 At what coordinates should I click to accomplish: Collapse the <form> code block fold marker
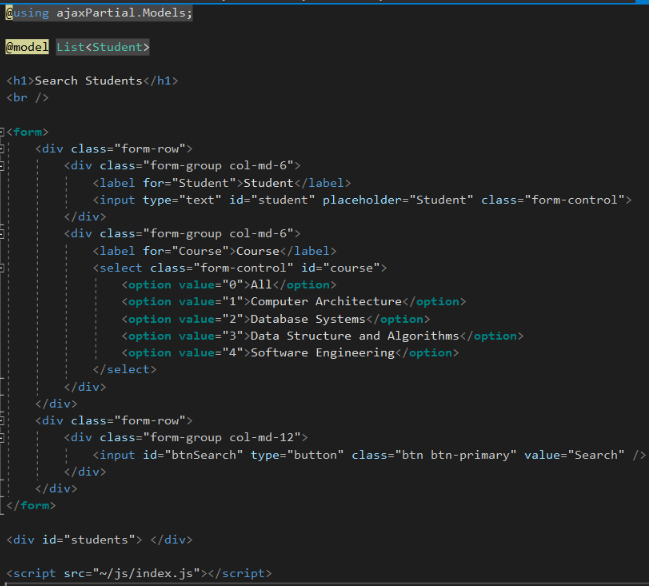[1, 132]
